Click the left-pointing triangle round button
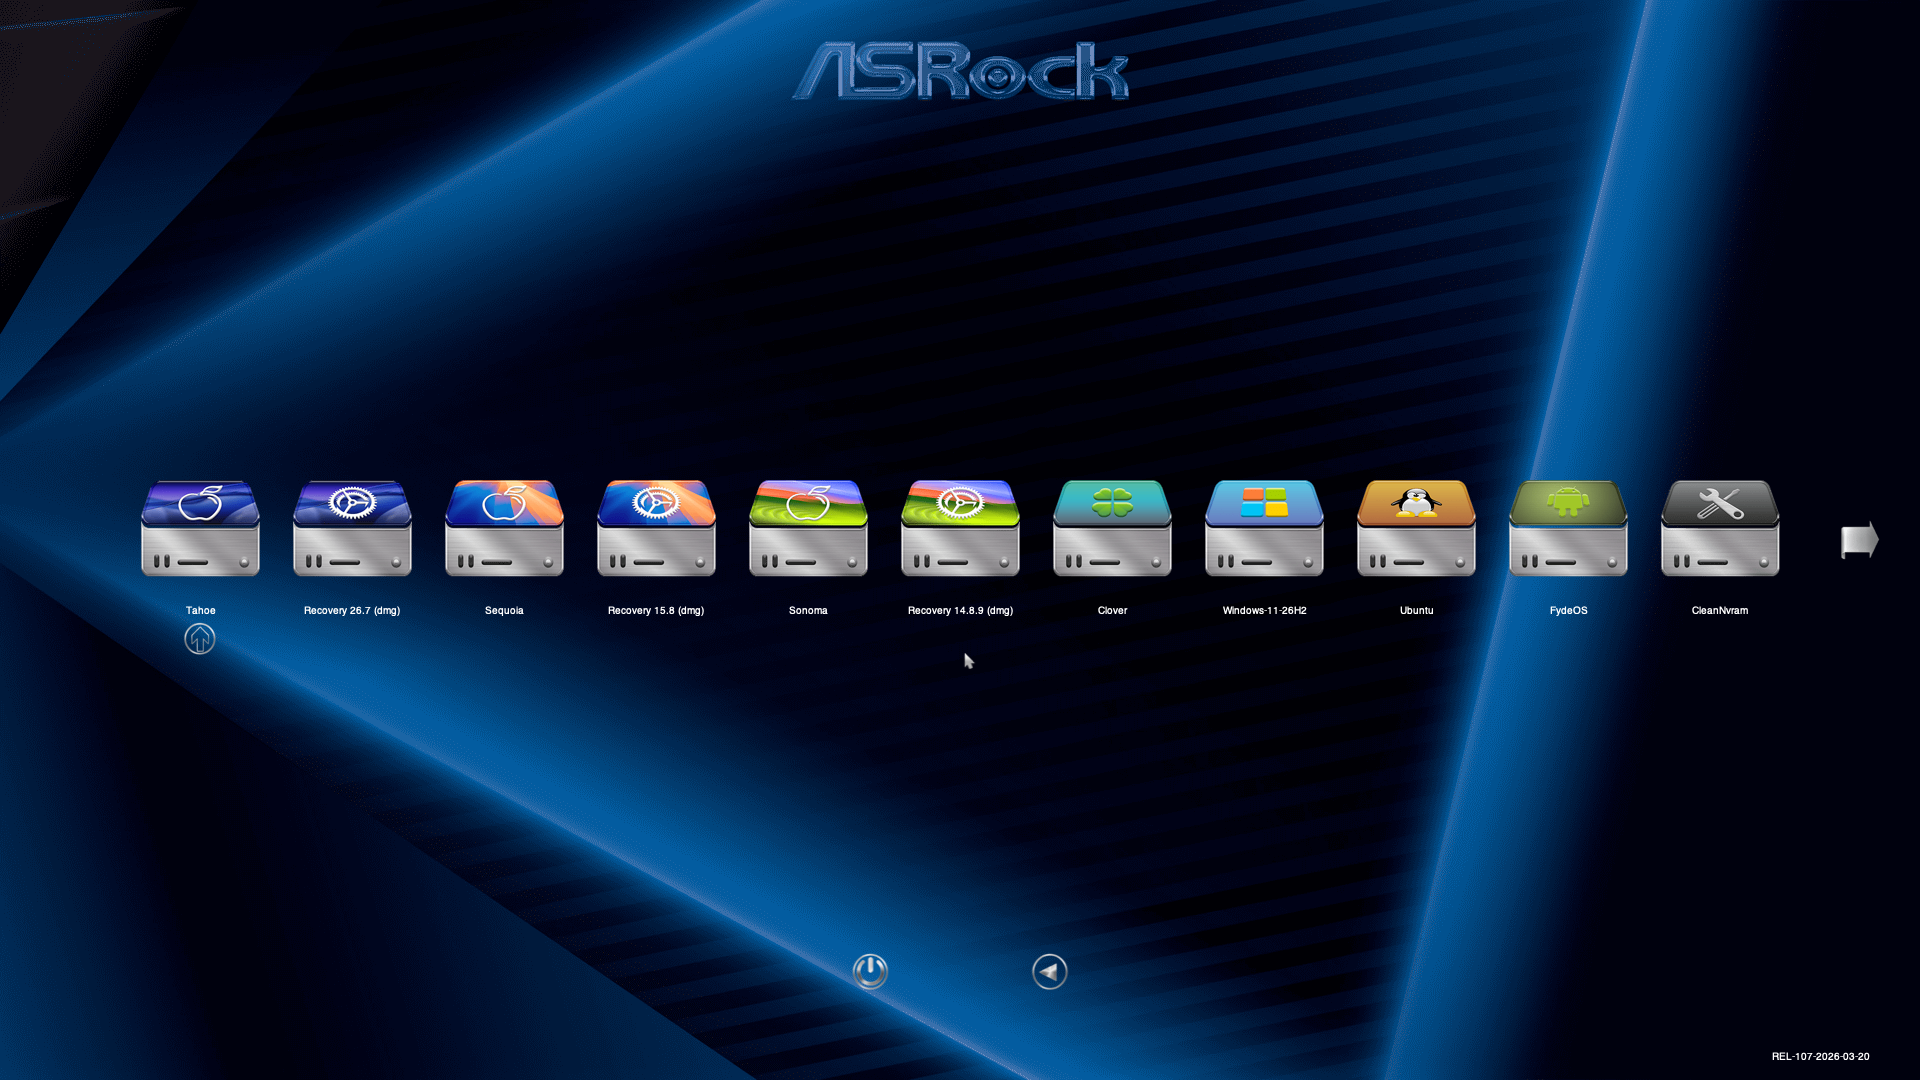 1050,971
